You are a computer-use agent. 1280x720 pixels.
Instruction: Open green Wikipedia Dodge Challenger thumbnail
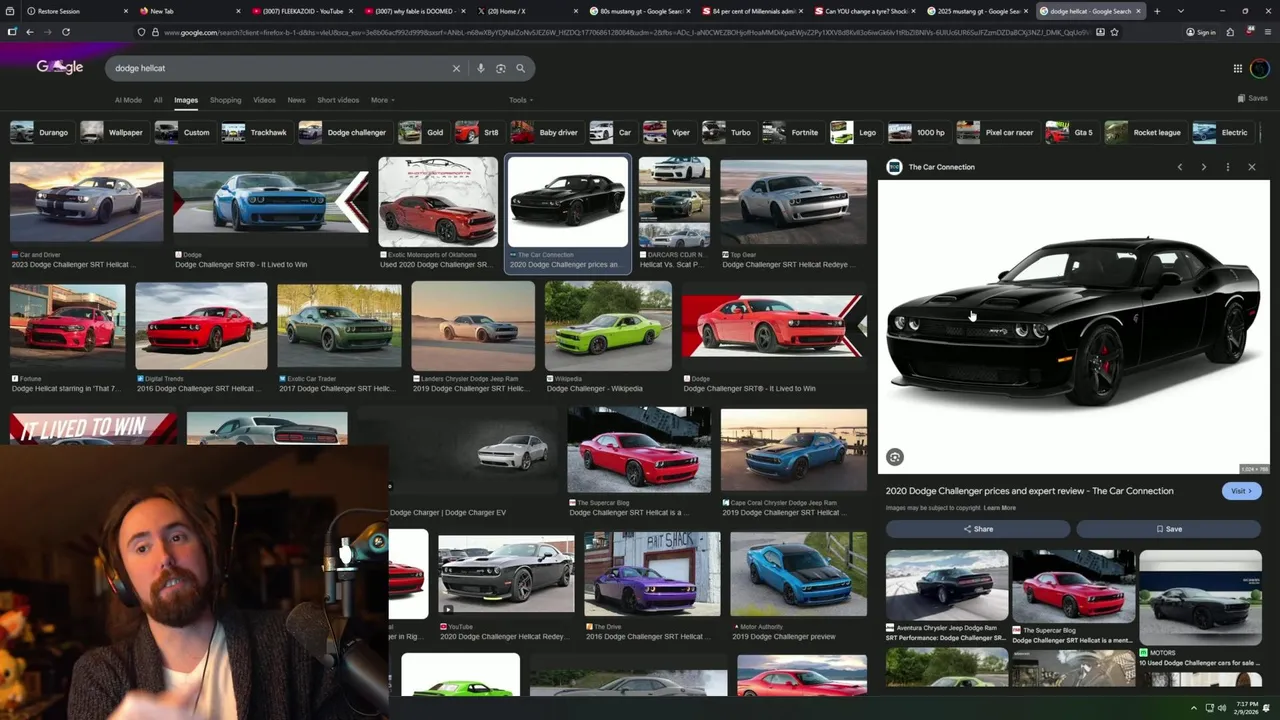pos(608,326)
